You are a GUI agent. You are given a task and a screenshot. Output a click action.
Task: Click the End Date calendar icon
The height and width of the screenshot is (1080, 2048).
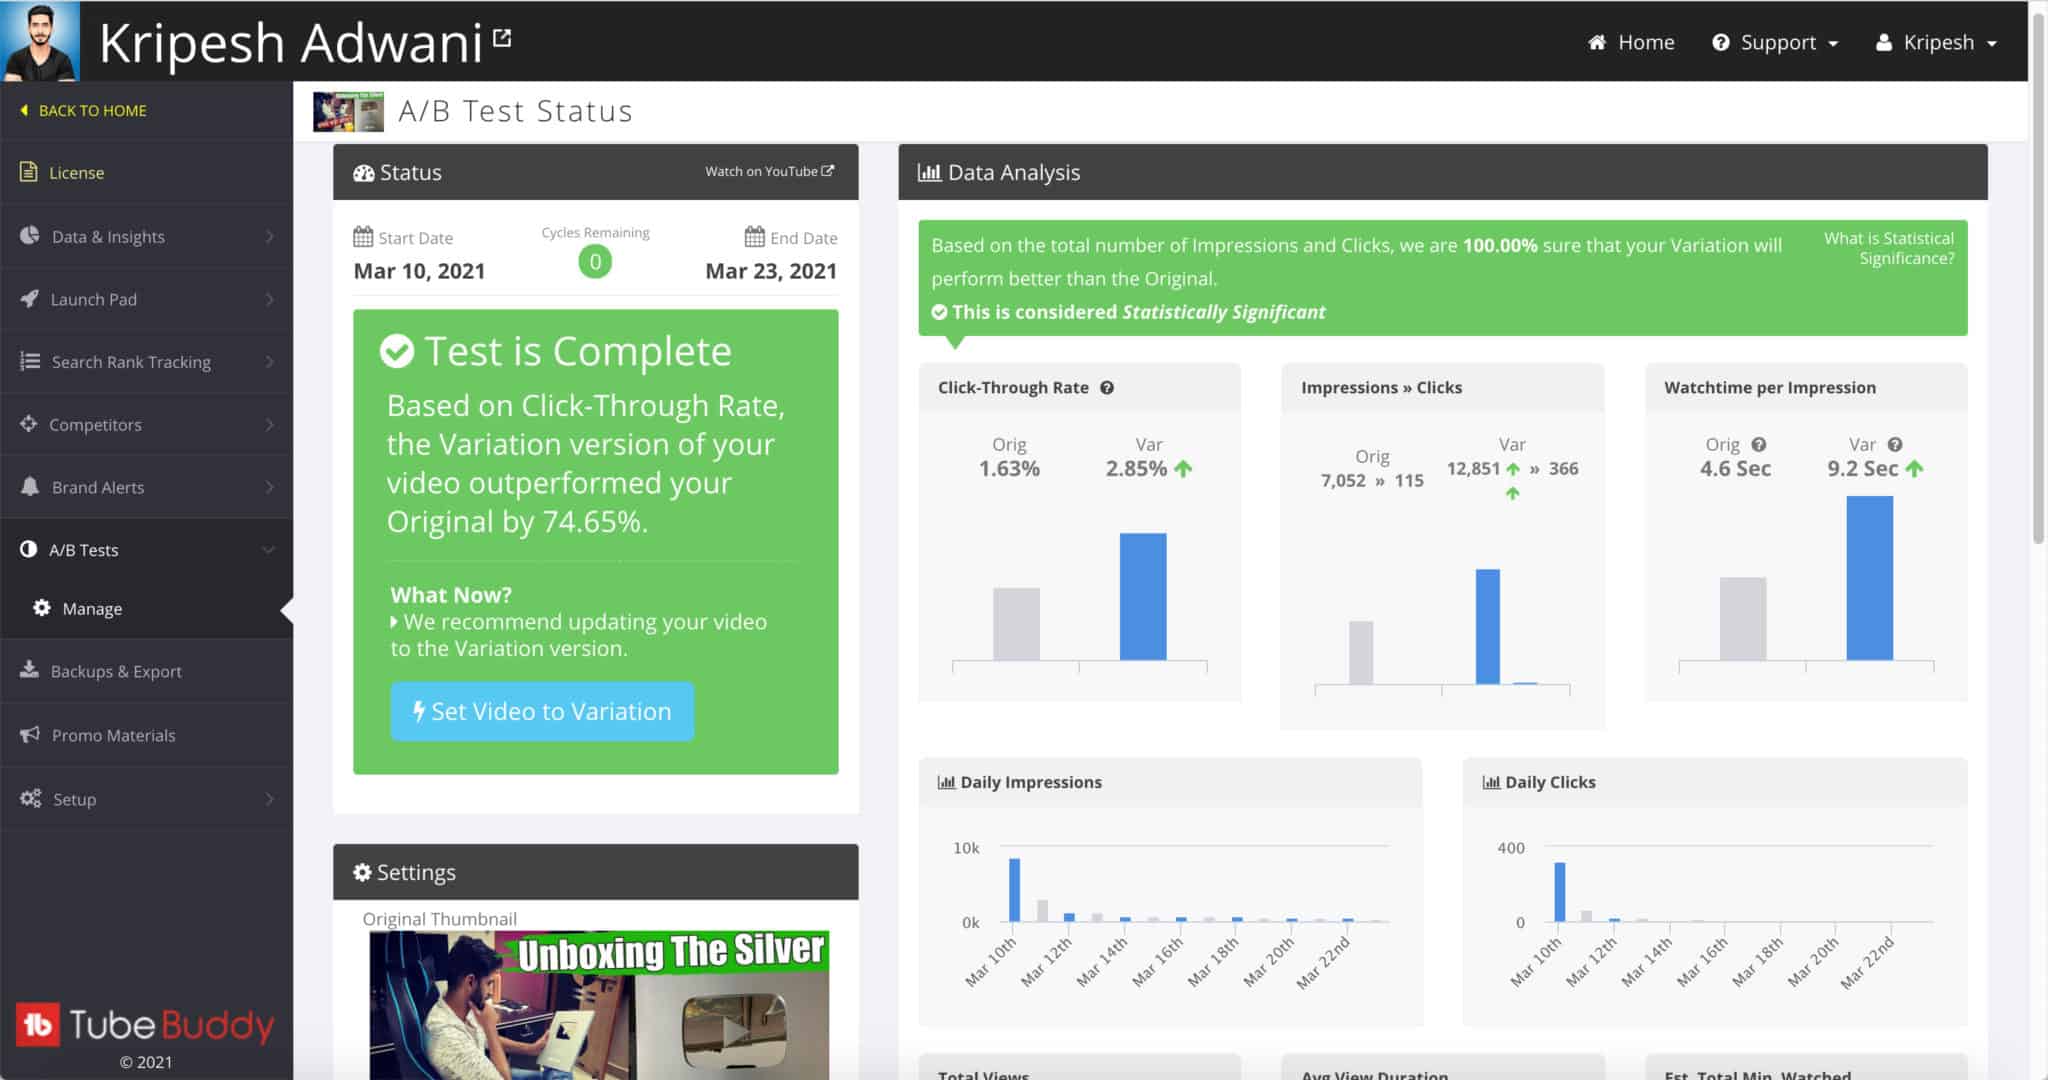pos(755,237)
